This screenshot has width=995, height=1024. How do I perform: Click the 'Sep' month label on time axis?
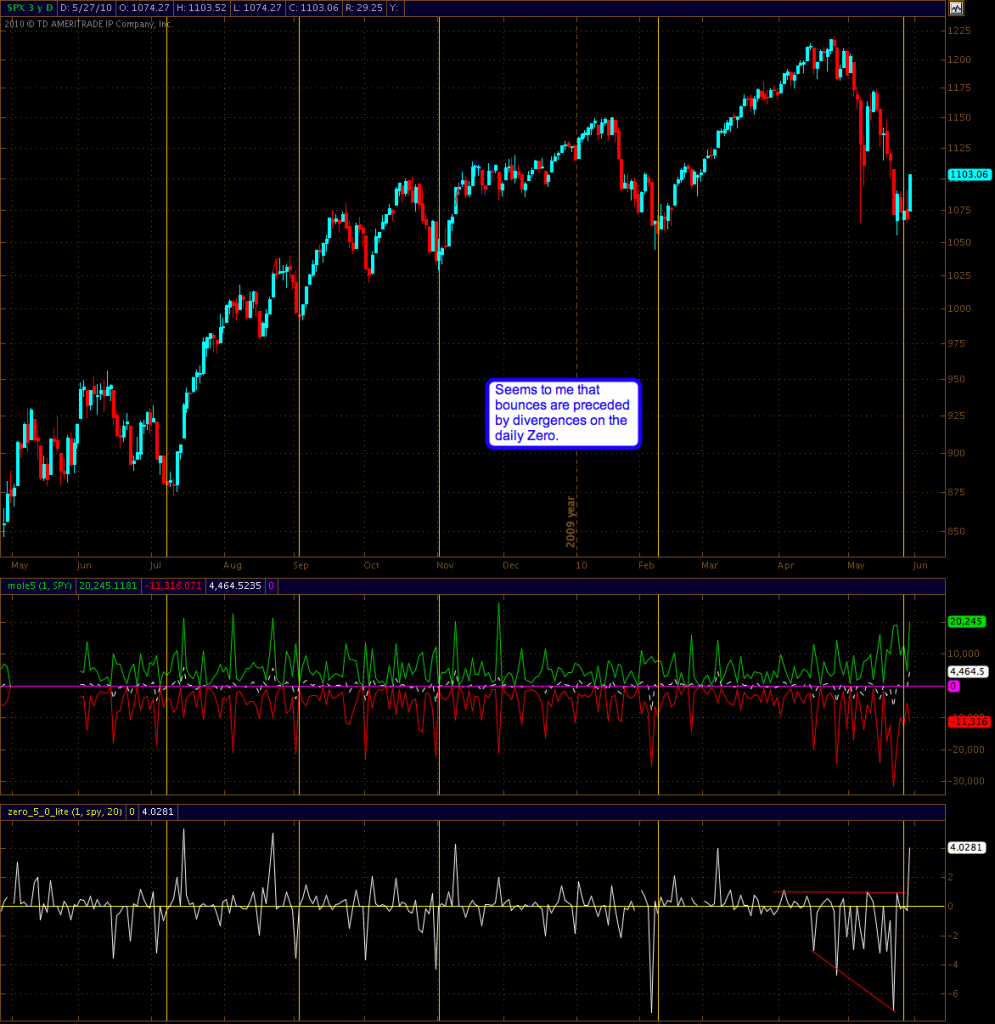[x=300, y=566]
